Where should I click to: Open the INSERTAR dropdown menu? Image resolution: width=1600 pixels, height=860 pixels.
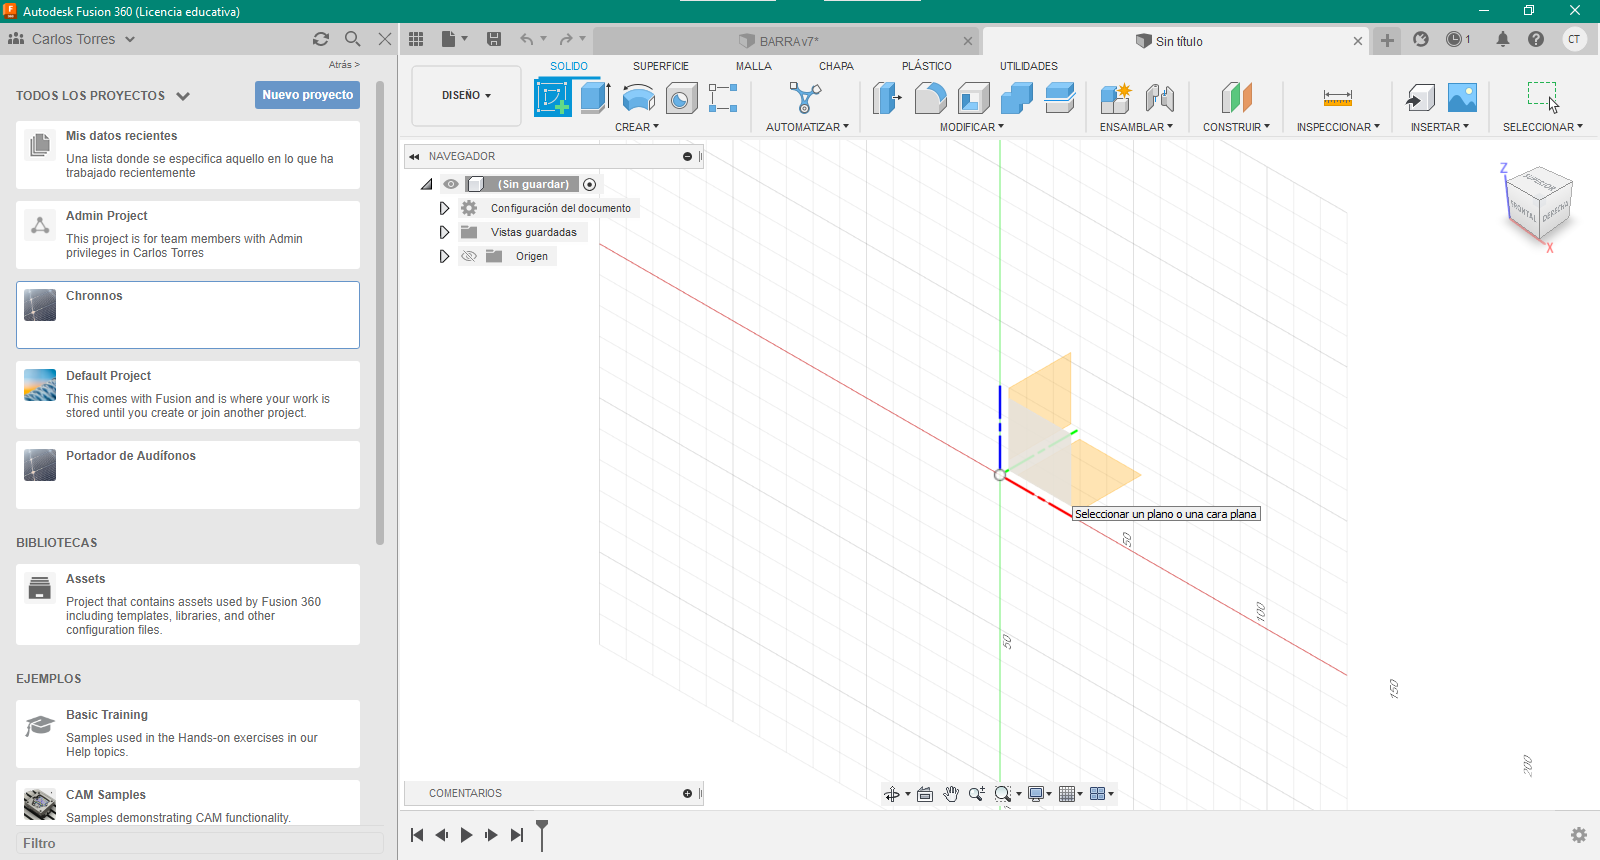point(1440,127)
